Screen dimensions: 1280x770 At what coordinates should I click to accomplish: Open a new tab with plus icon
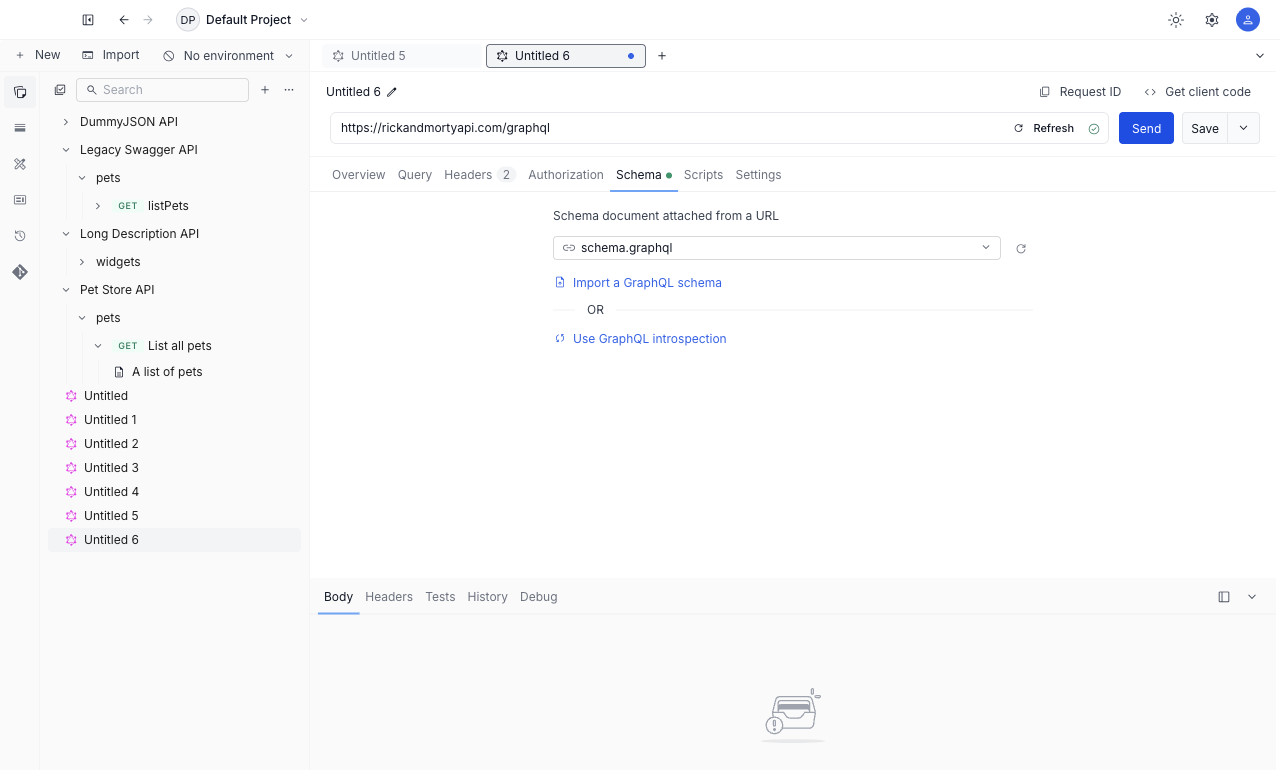coord(662,56)
